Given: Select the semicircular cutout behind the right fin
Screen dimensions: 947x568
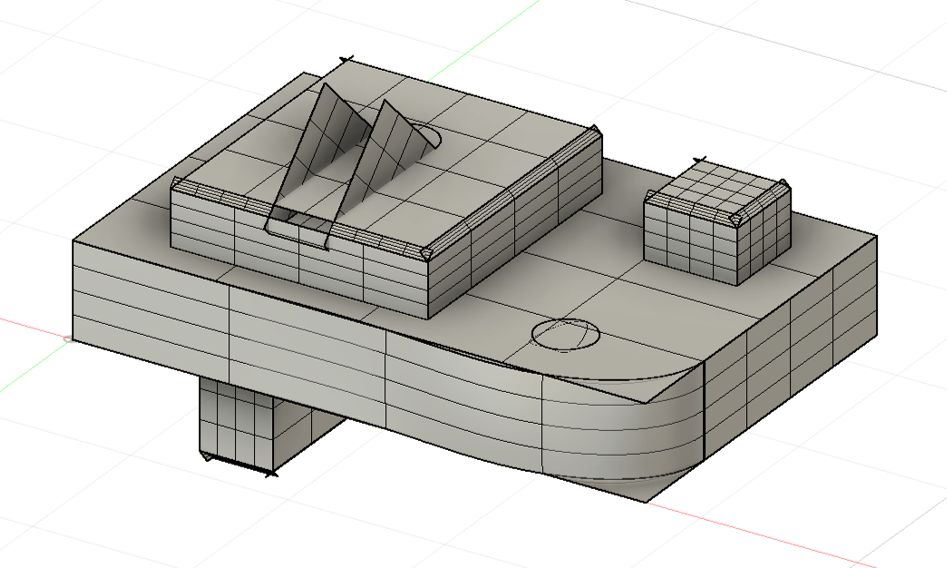Looking at the screenshot, I should [x=430, y=137].
